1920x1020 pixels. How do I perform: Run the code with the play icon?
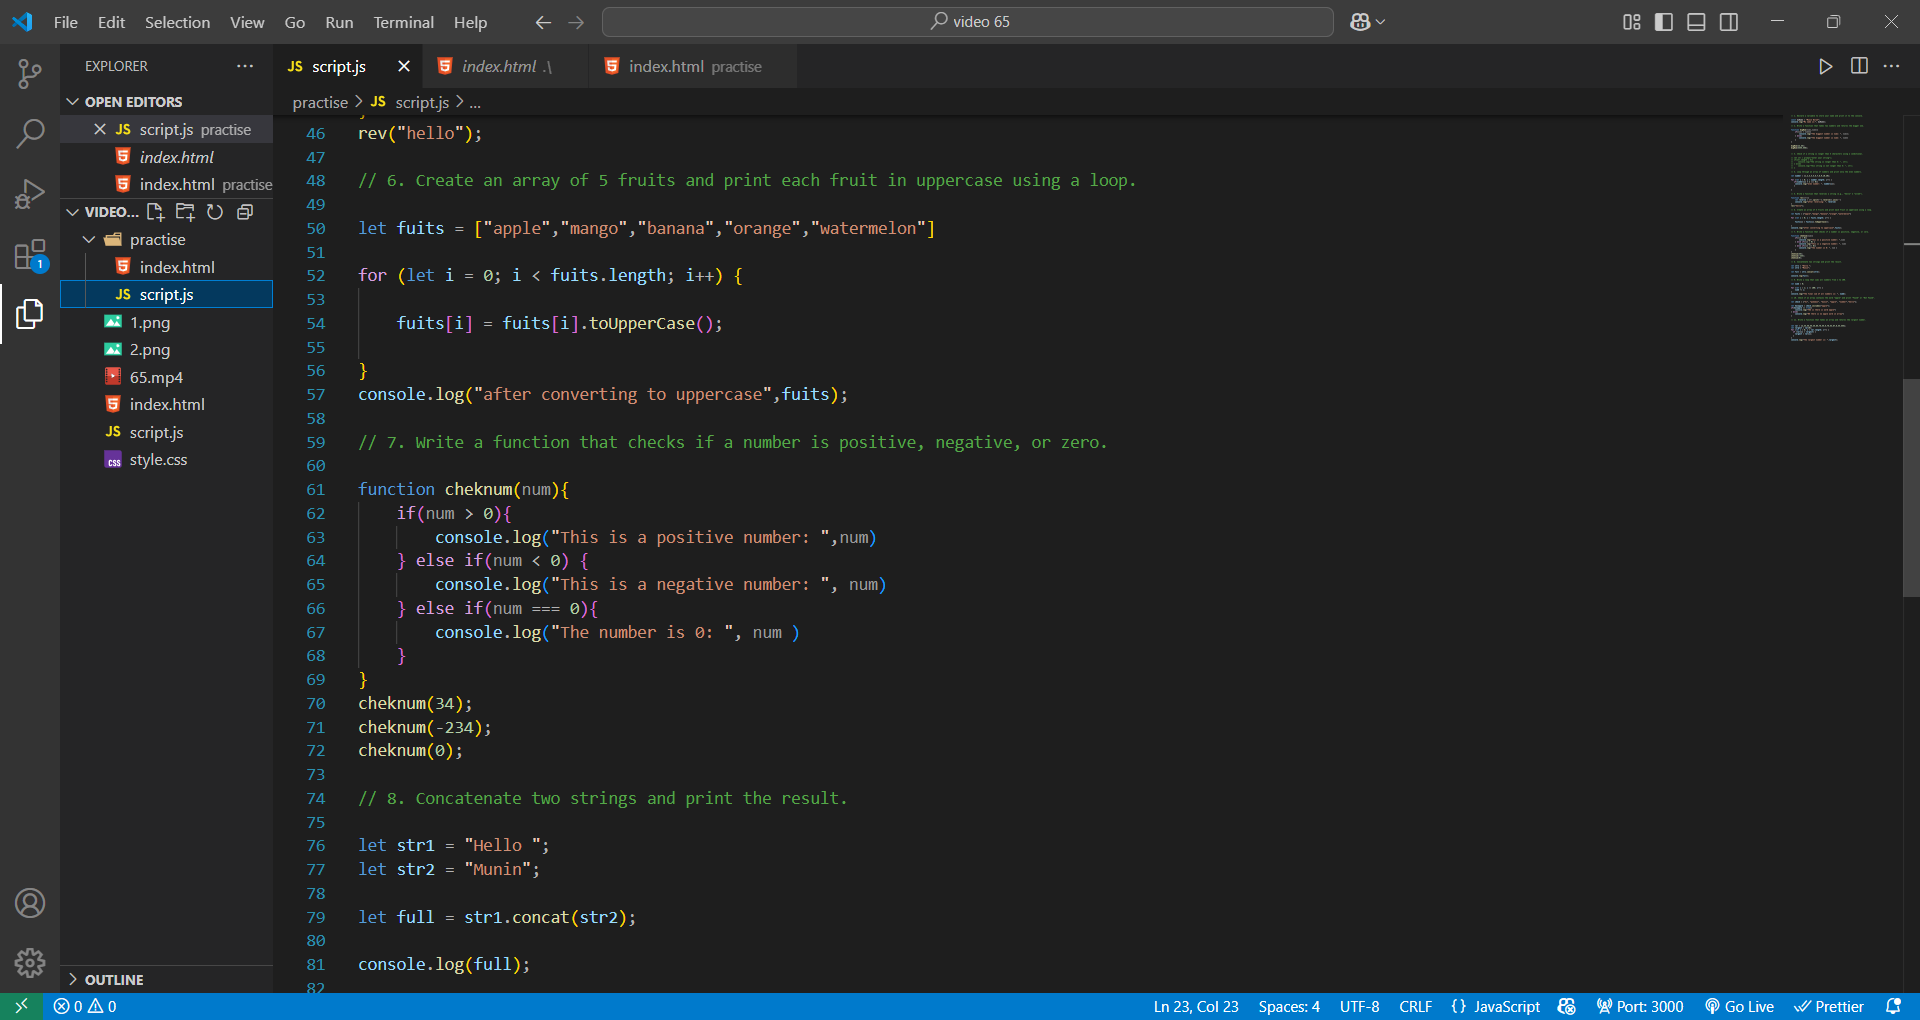1826,66
